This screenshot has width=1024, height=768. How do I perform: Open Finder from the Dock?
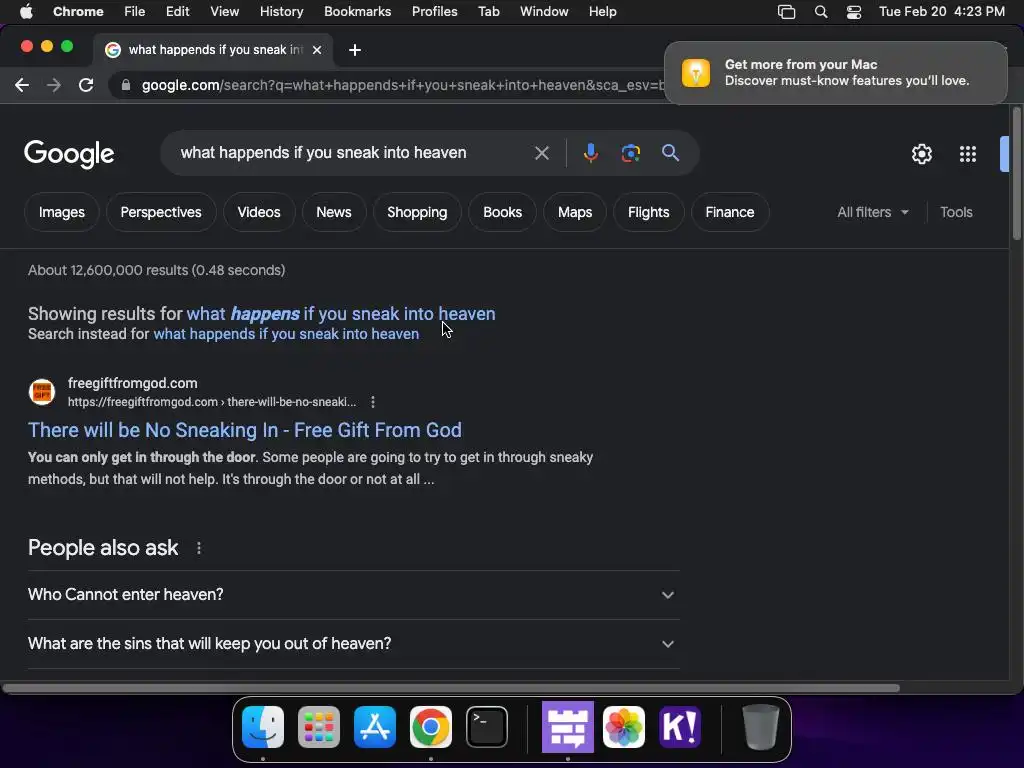pos(263,727)
